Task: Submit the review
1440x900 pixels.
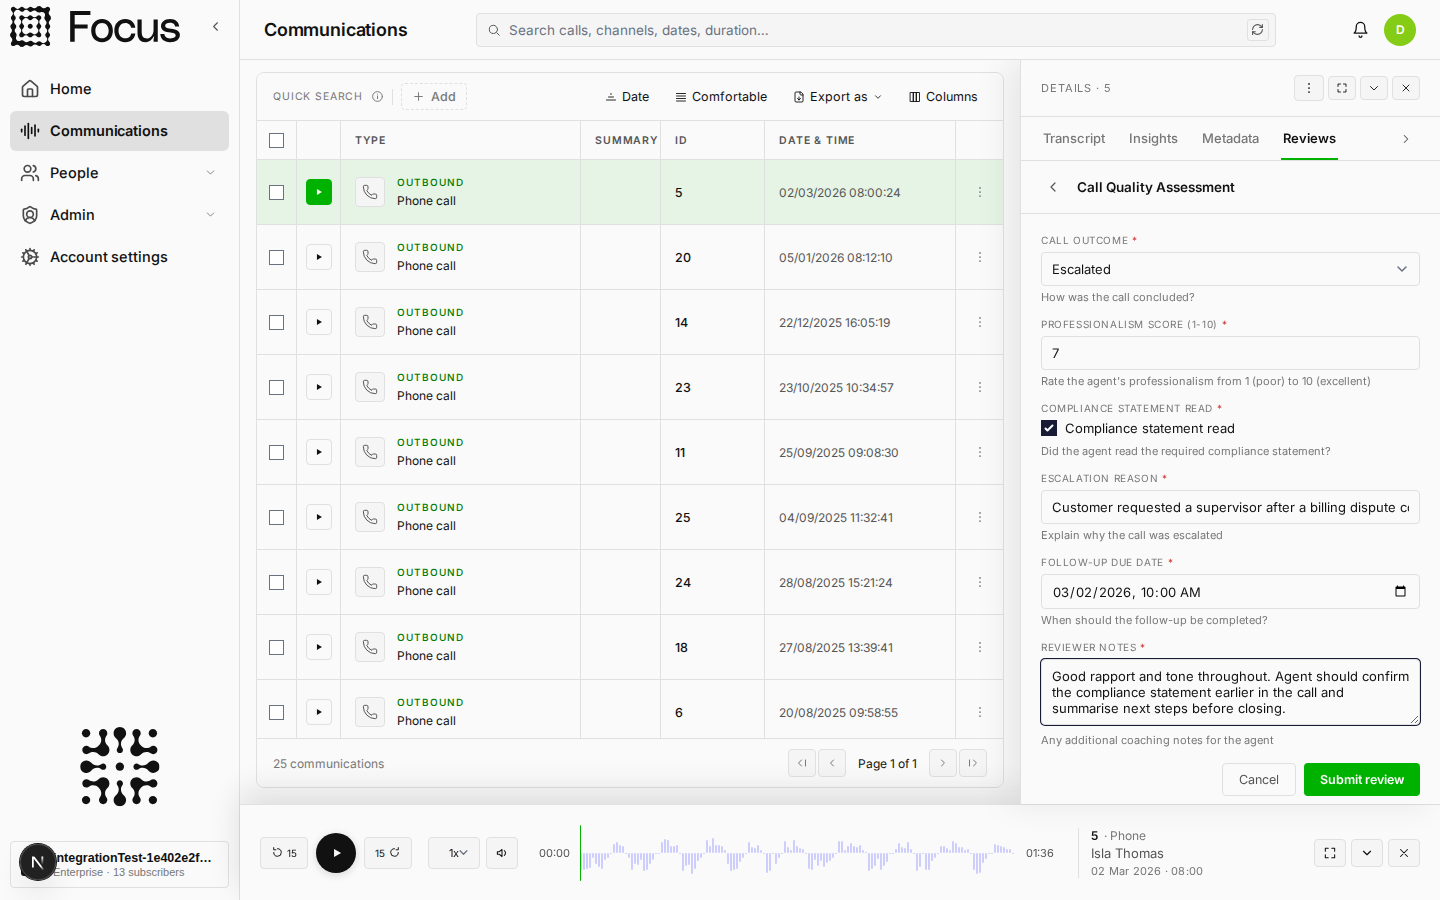Action: pos(1362,779)
